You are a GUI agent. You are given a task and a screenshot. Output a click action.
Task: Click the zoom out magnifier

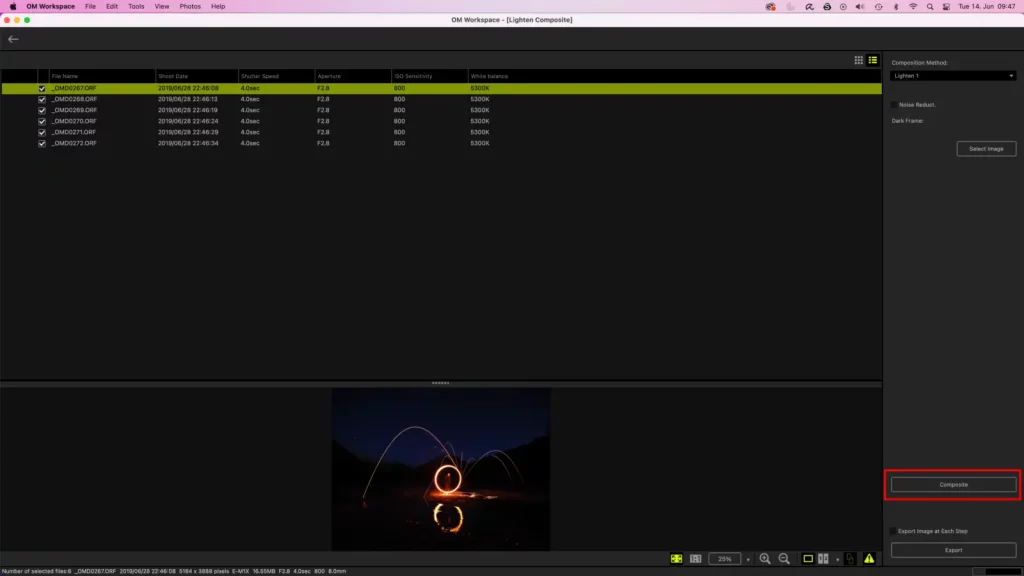click(x=784, y=558)
